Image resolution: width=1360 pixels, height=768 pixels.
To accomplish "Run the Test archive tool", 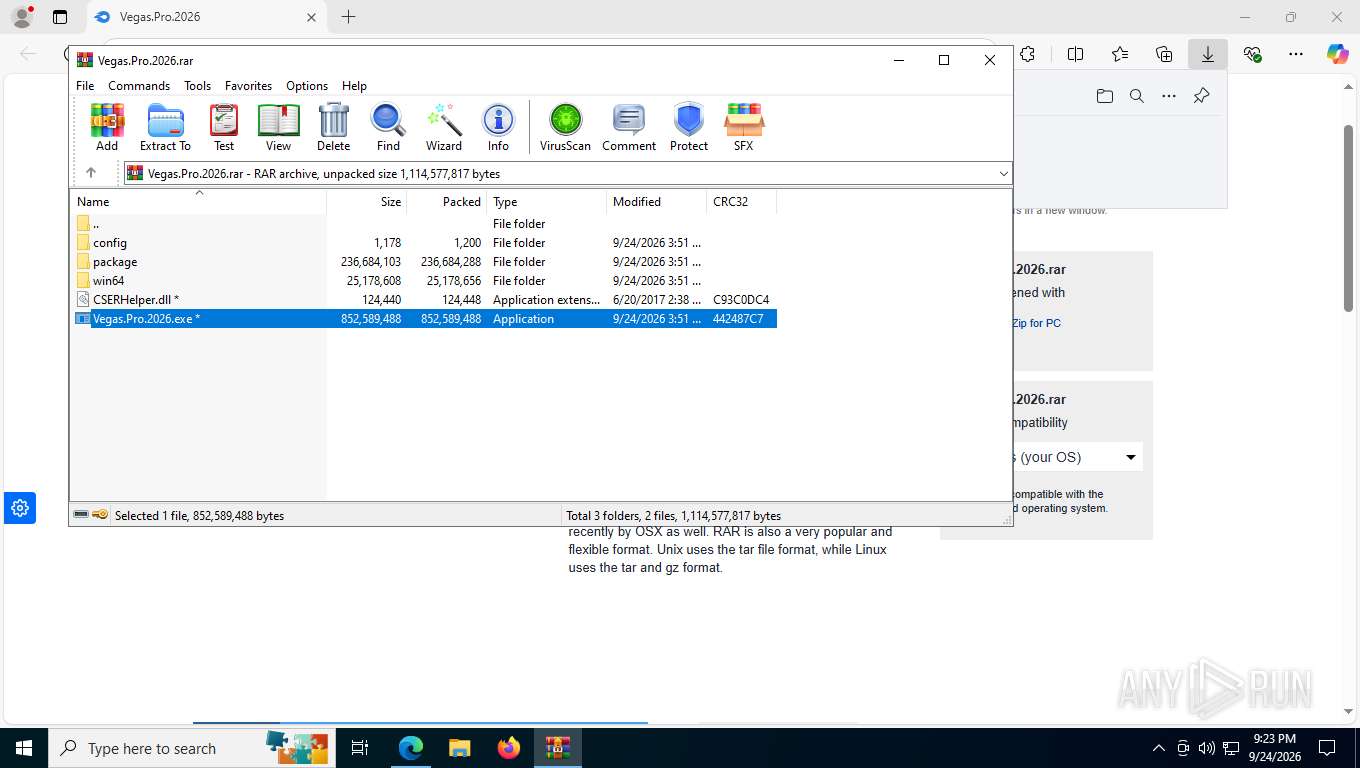I will (x=224, y=127).
